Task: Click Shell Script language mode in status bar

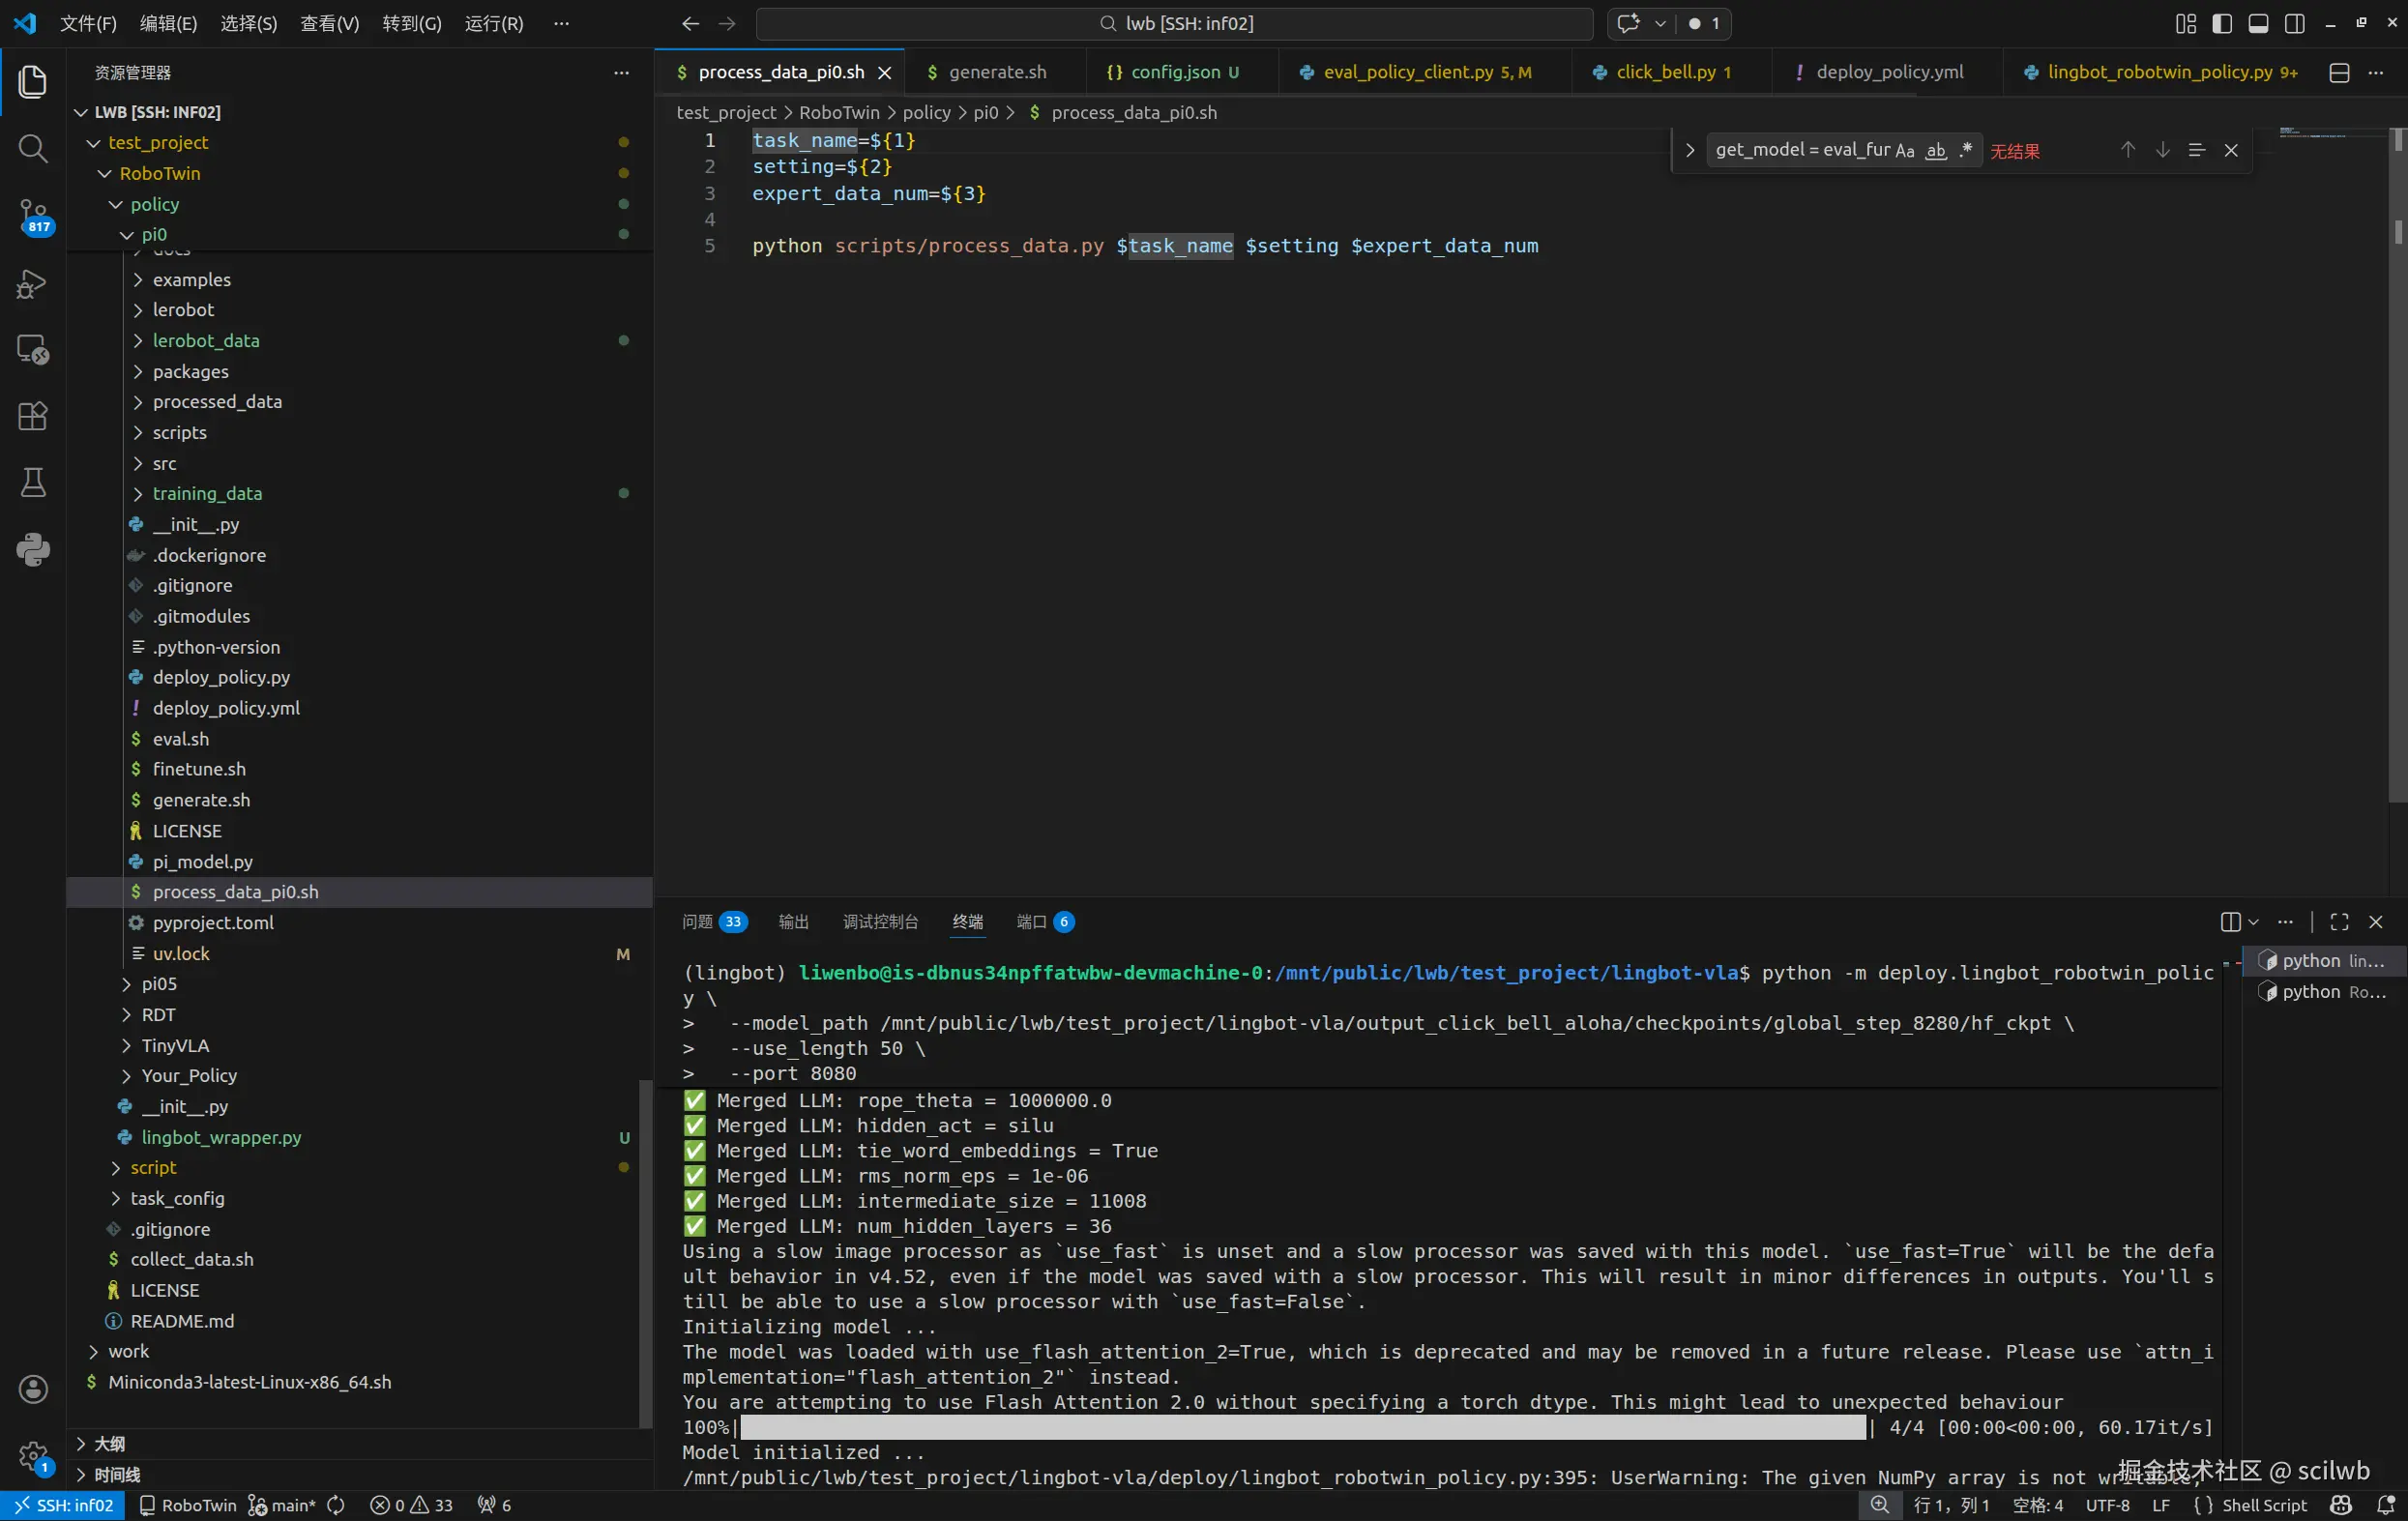Action: coord(2263,1505)
